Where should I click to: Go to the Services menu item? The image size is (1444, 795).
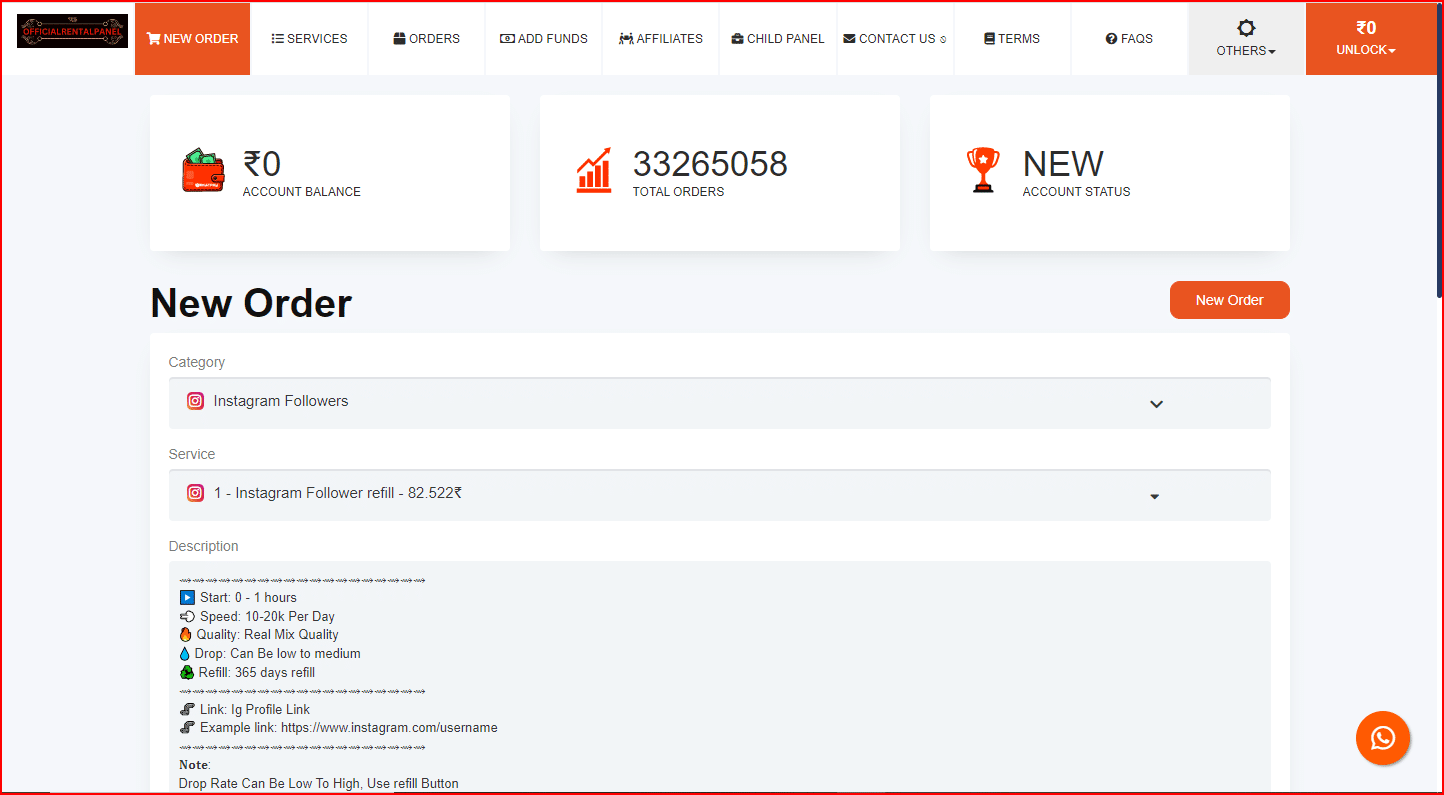(309, 39)
